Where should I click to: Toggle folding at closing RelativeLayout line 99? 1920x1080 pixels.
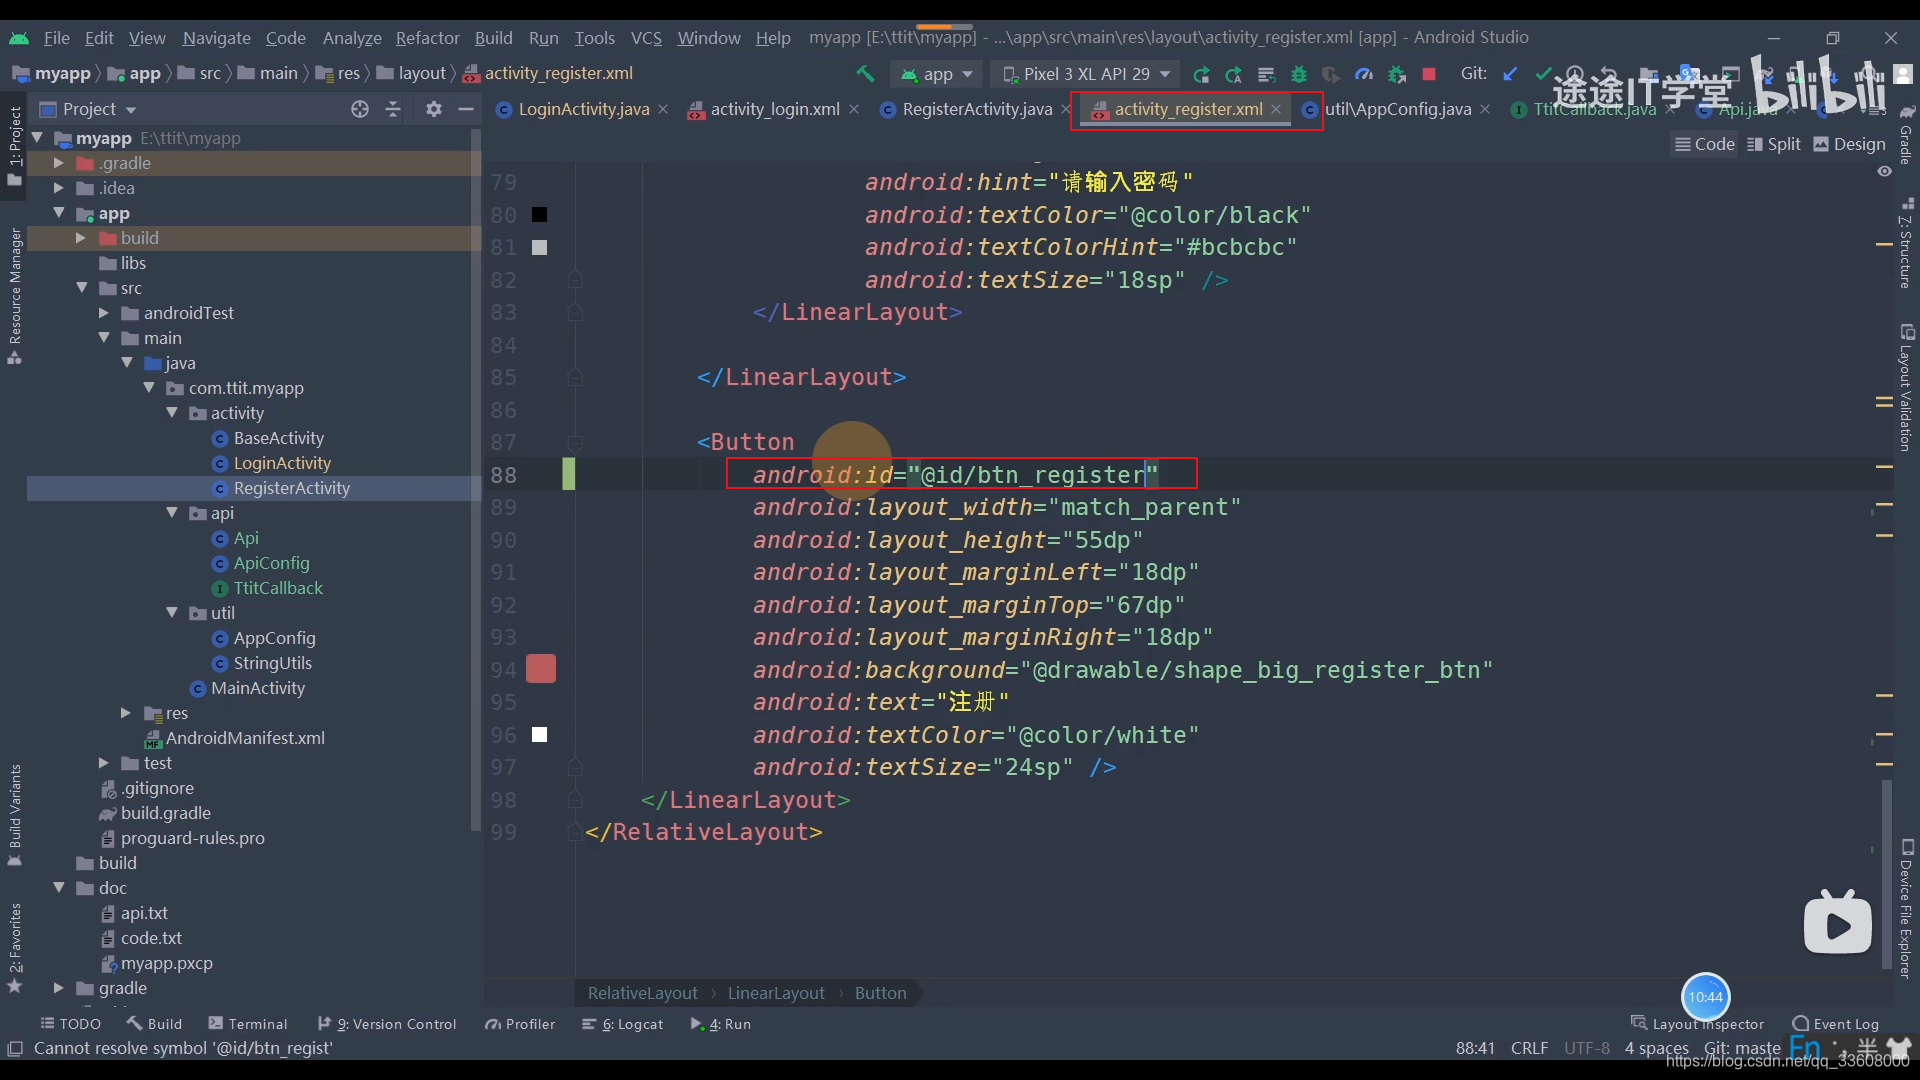[x=575, y=832]
